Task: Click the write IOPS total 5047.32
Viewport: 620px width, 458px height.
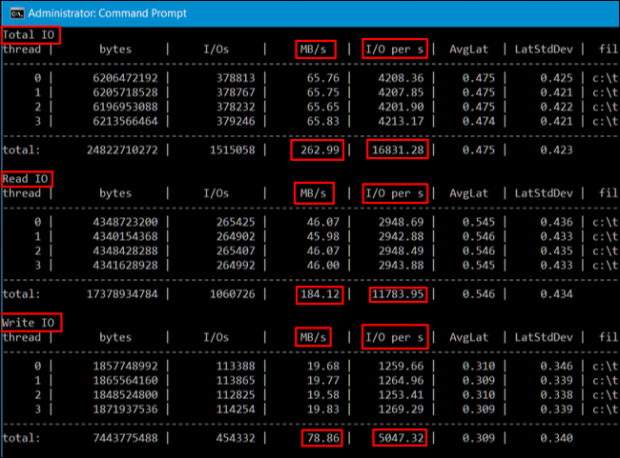Action: pos(400,437)
